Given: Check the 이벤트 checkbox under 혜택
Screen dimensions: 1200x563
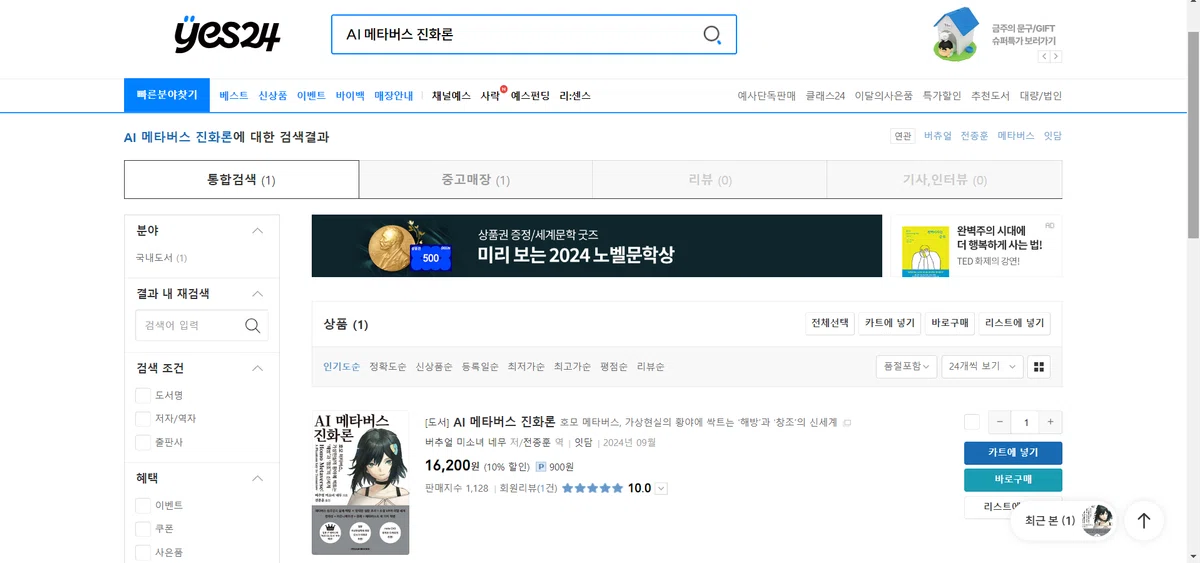Looking at the screenshot, I should [143, 505].
